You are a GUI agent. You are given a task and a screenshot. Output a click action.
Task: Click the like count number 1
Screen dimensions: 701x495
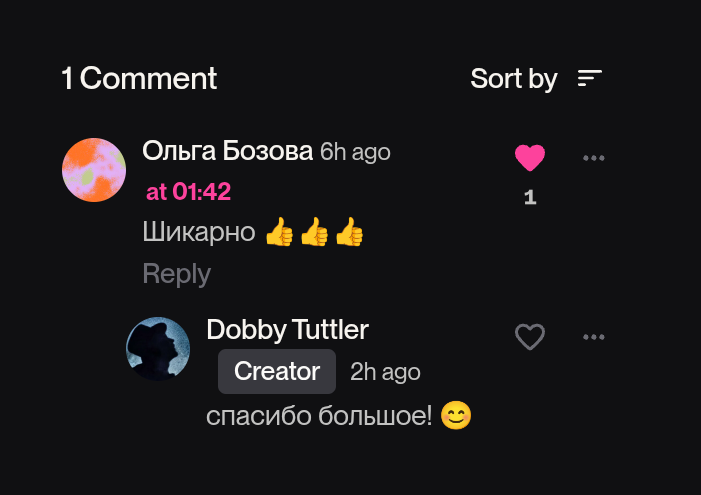(530, 198)
